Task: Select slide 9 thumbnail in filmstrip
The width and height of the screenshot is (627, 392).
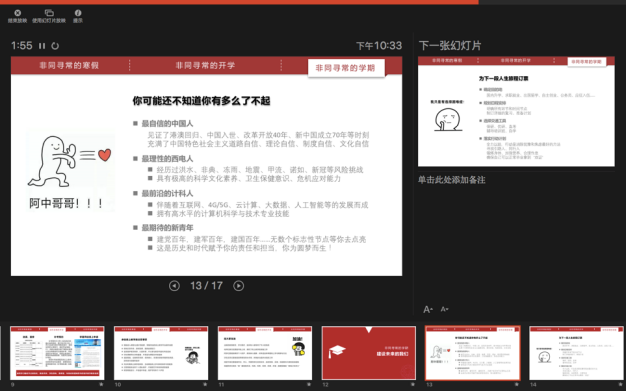Action: click(57, 353)
